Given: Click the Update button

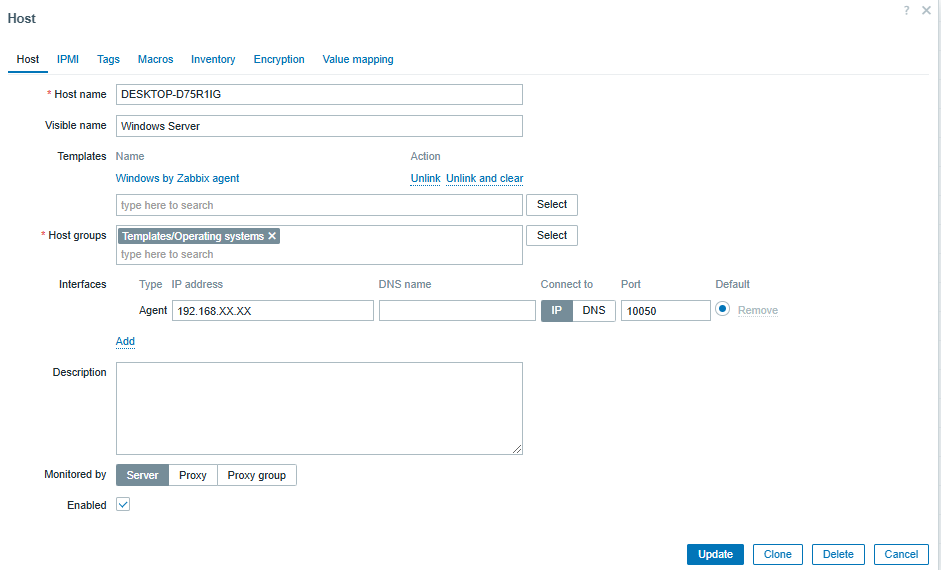Looking at the screenshot, I should 715,554.
